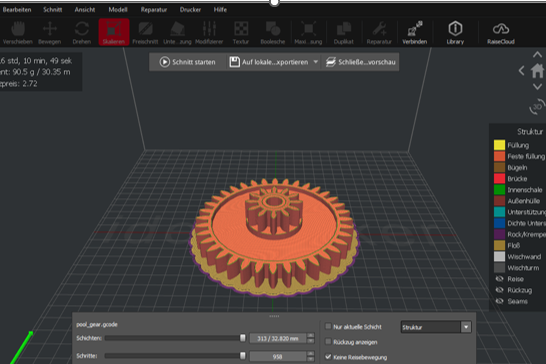546x364 pixels.
Task: Click the Schritte slider handle
Action: [243, 356]
